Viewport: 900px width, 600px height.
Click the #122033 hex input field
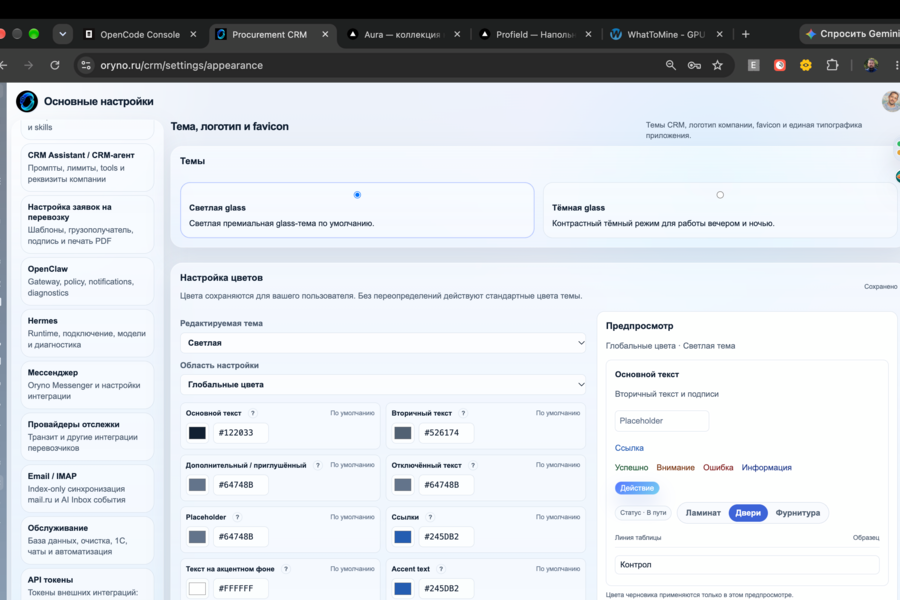click(x=240, y=433)
